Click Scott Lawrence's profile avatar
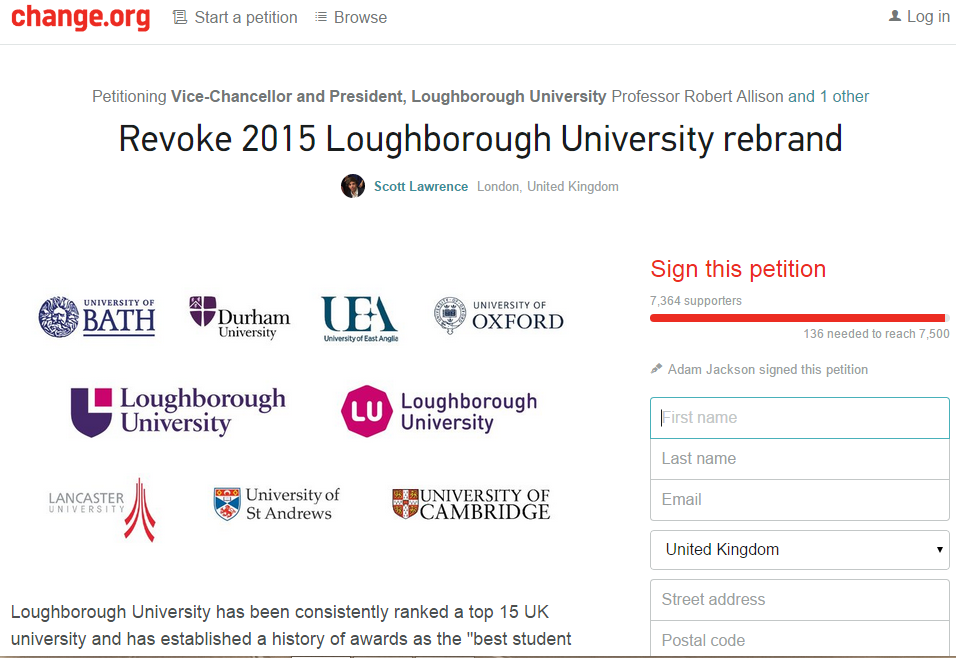Screen dimensions: 956x658 coord(352,186)
